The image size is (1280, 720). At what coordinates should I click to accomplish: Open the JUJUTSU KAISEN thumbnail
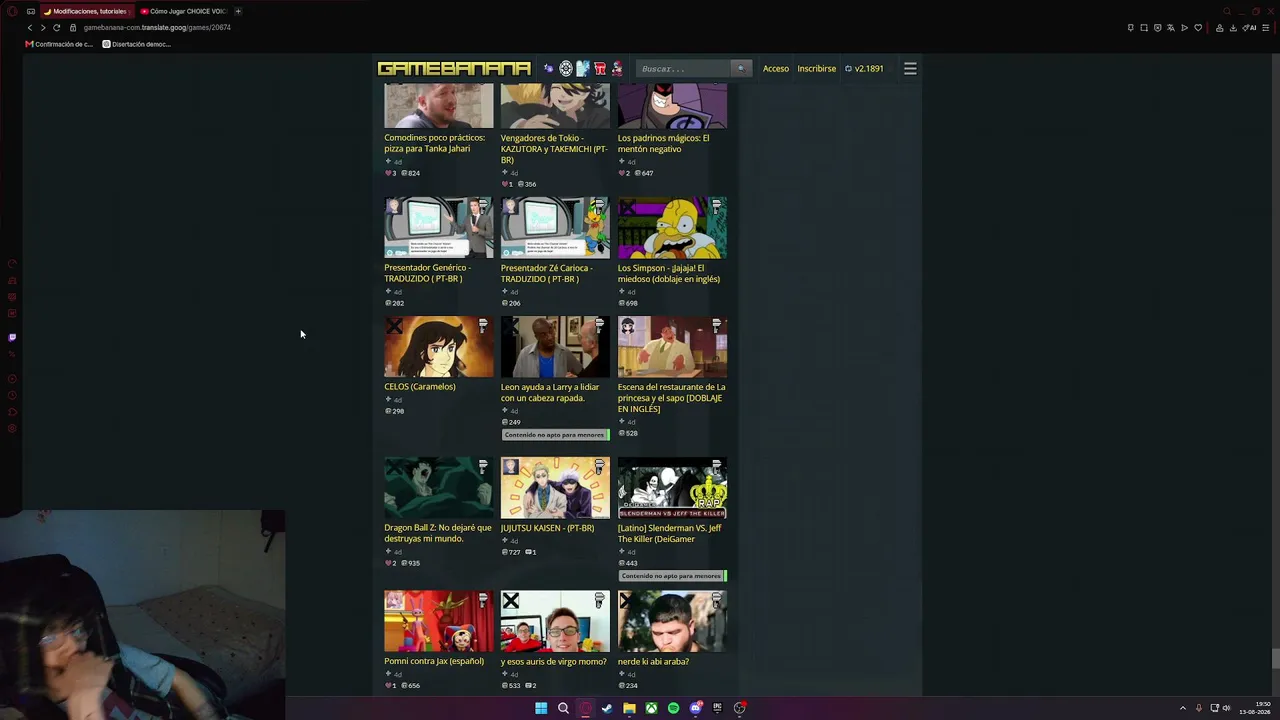pos(555,488)
